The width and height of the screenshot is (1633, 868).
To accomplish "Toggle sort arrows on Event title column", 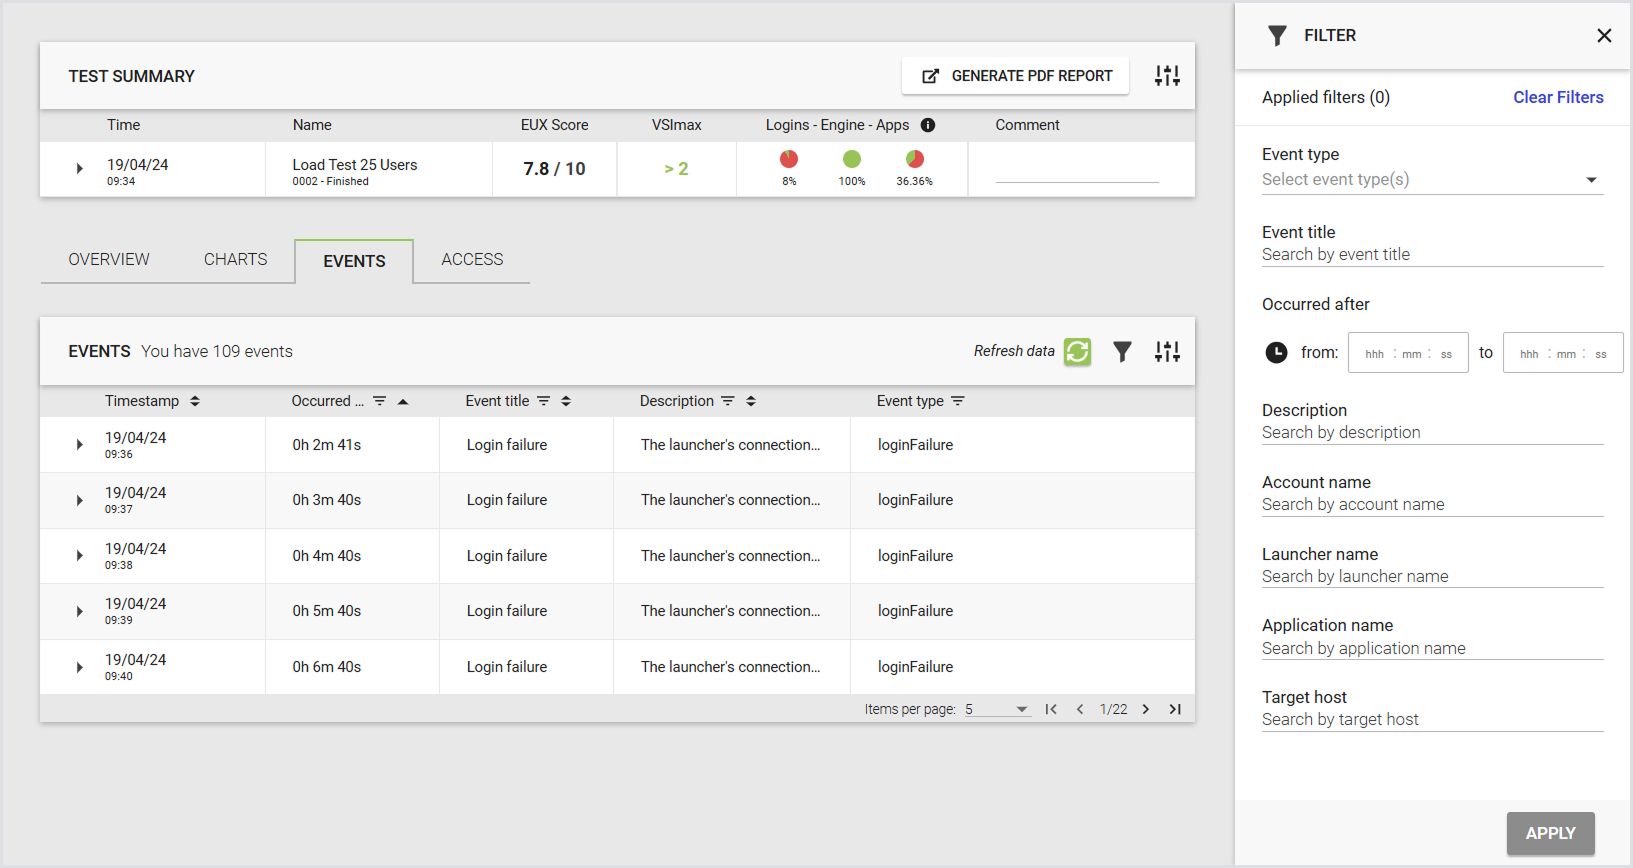I will click(566, 401).
